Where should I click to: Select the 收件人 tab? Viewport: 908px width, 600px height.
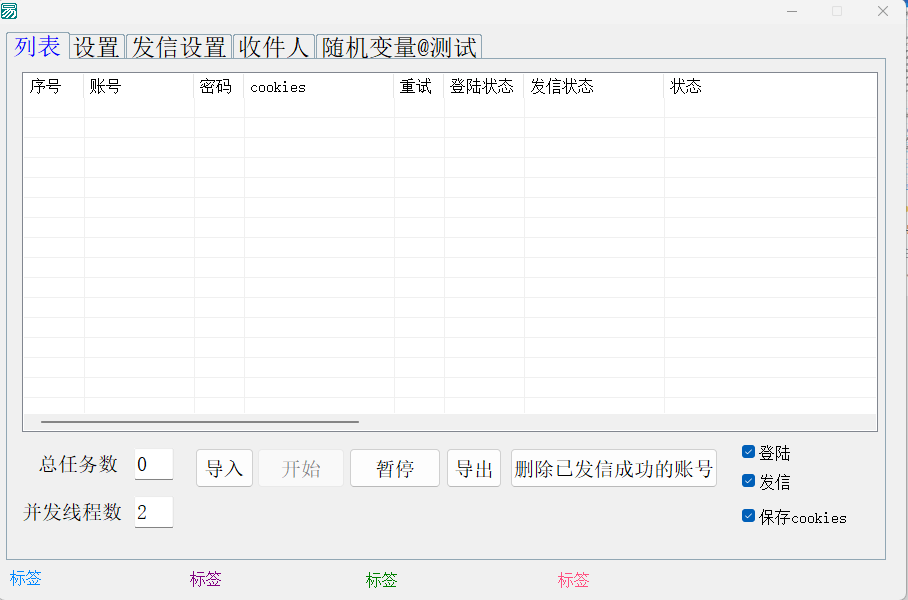tap(274, 47)
